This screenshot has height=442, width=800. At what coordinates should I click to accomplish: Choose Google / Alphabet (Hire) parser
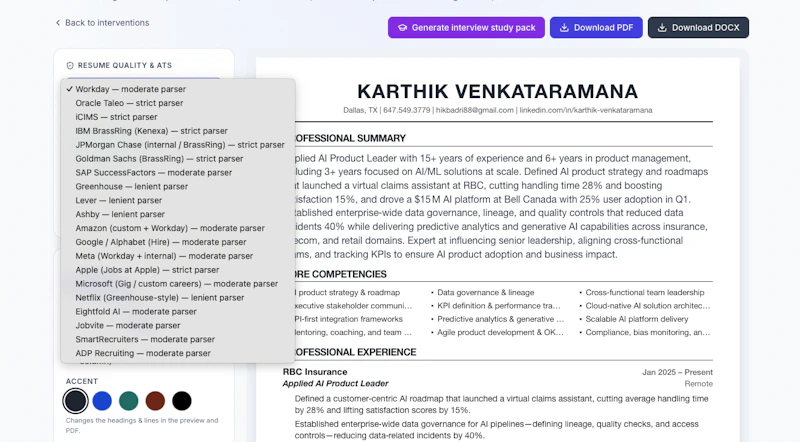coord(178,242)
